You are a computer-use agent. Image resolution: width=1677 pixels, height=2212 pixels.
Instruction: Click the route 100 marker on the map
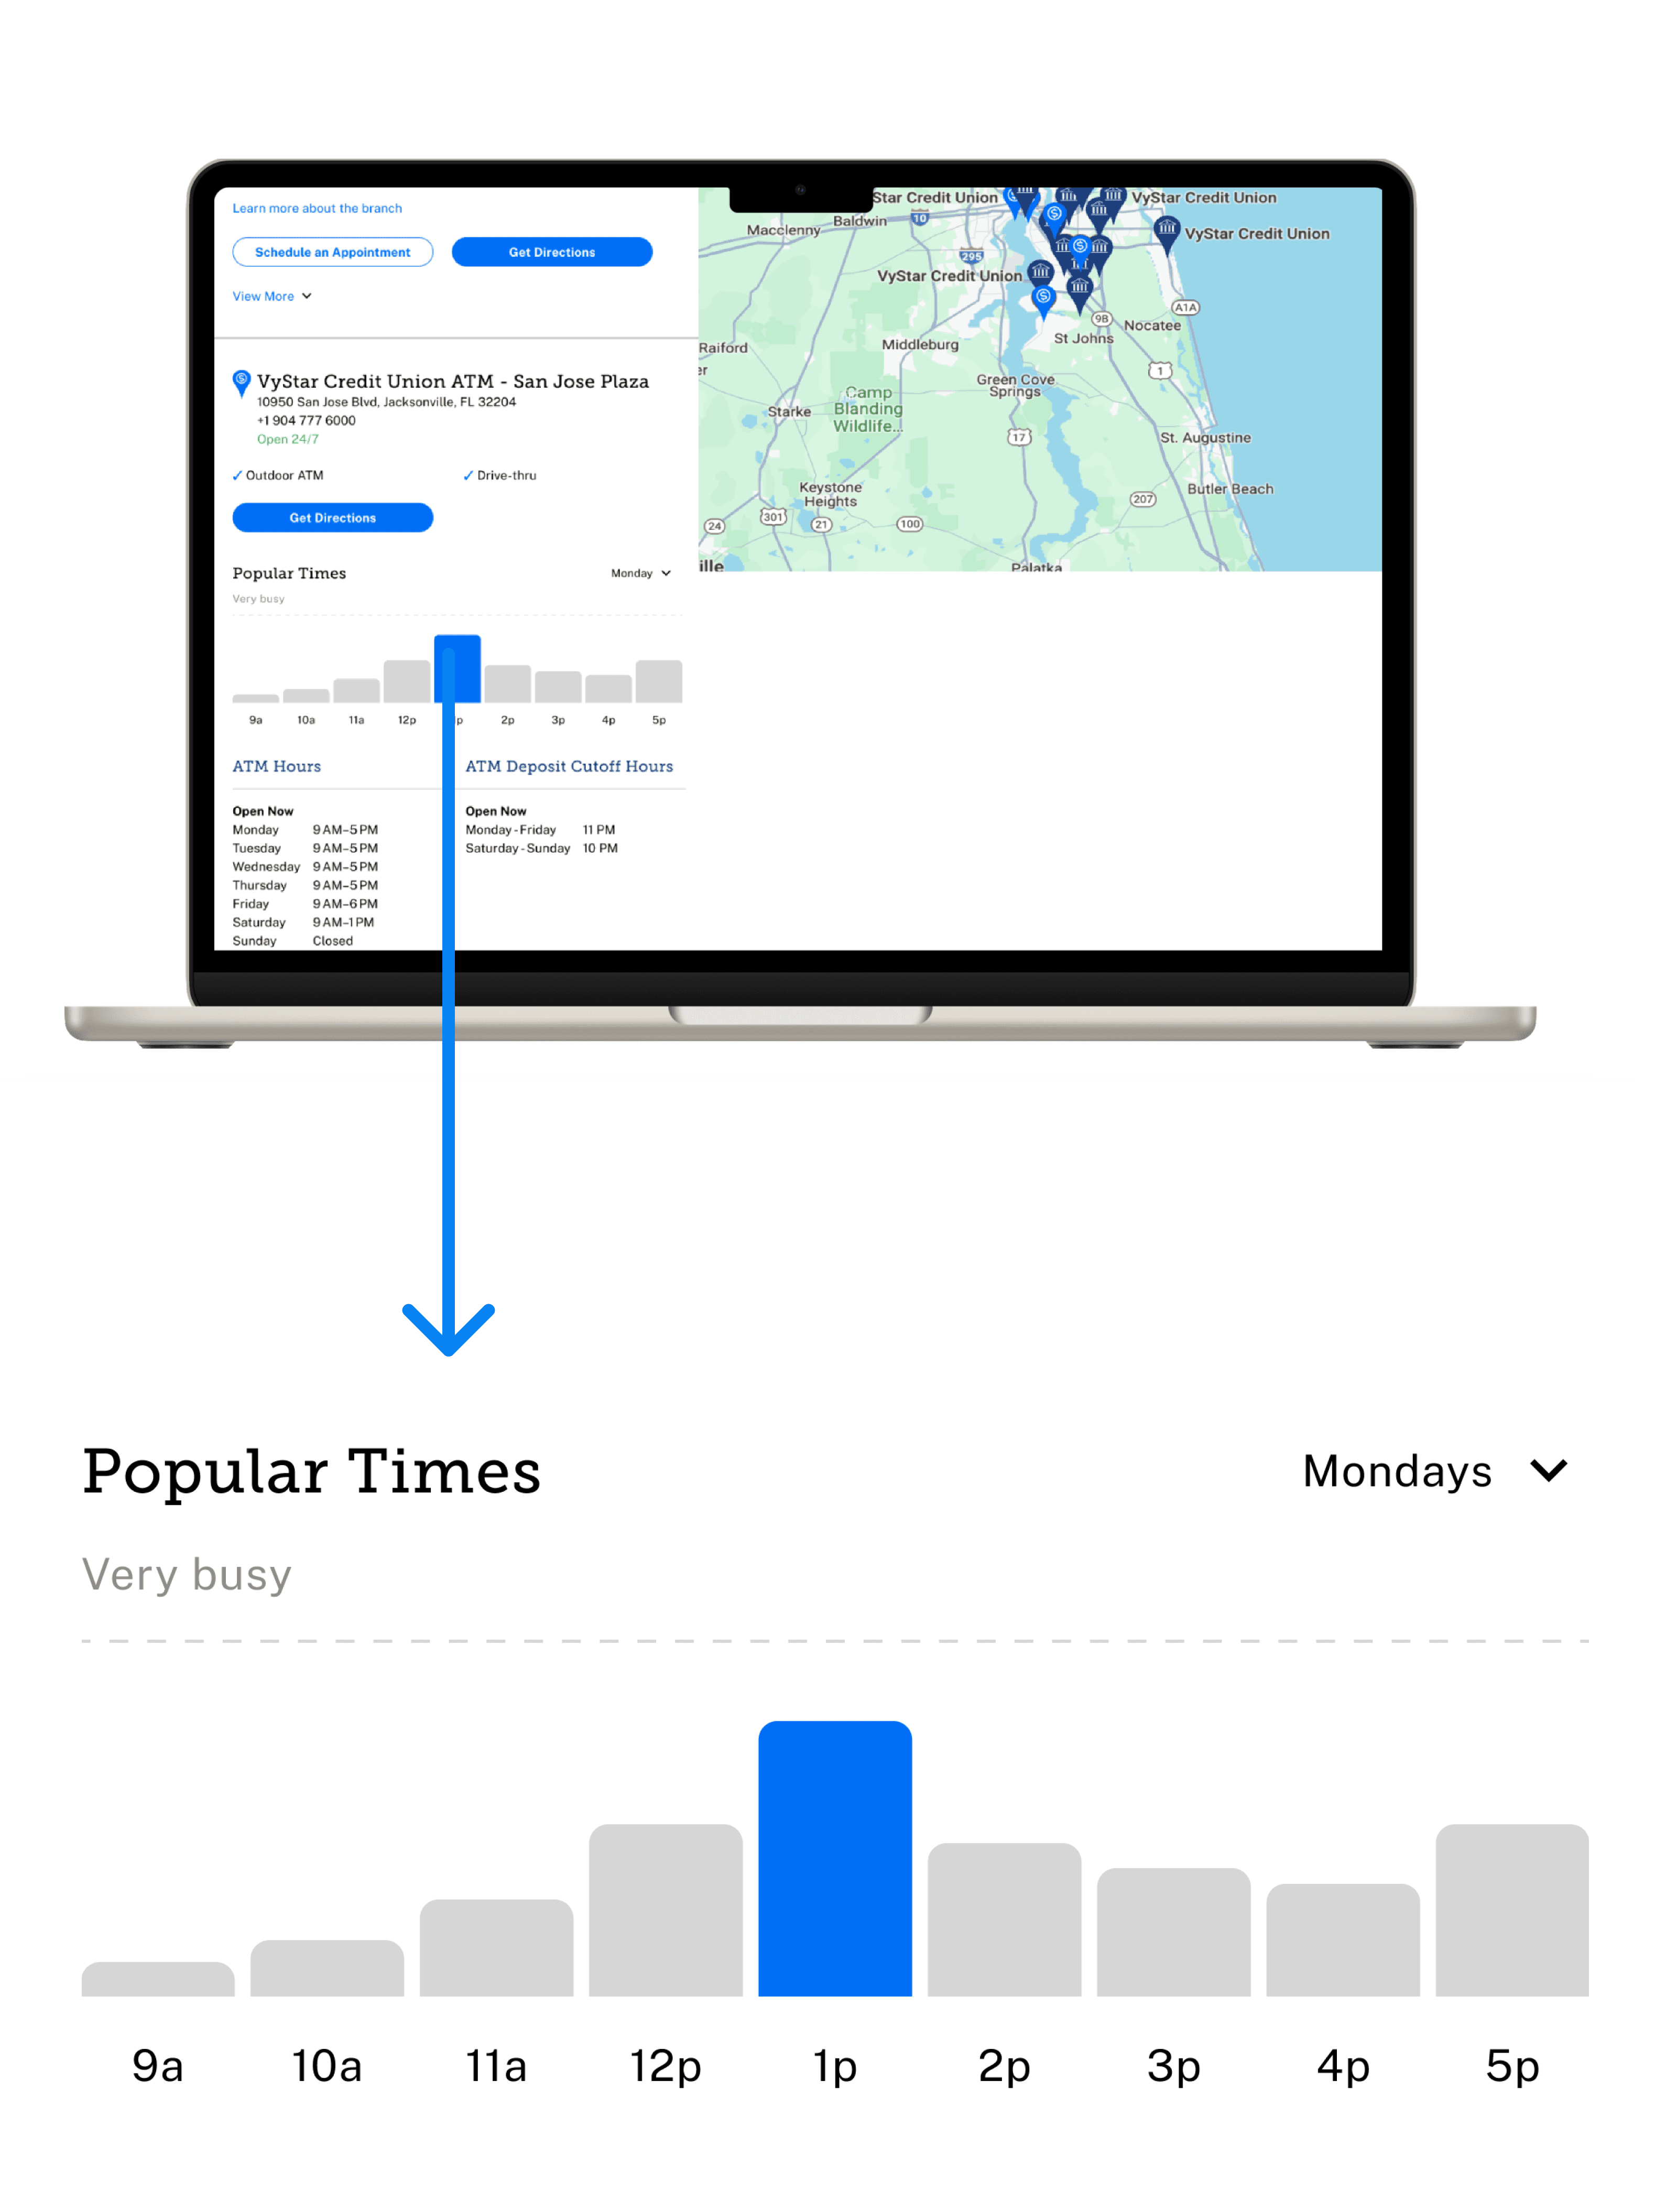tap(909, 524)
